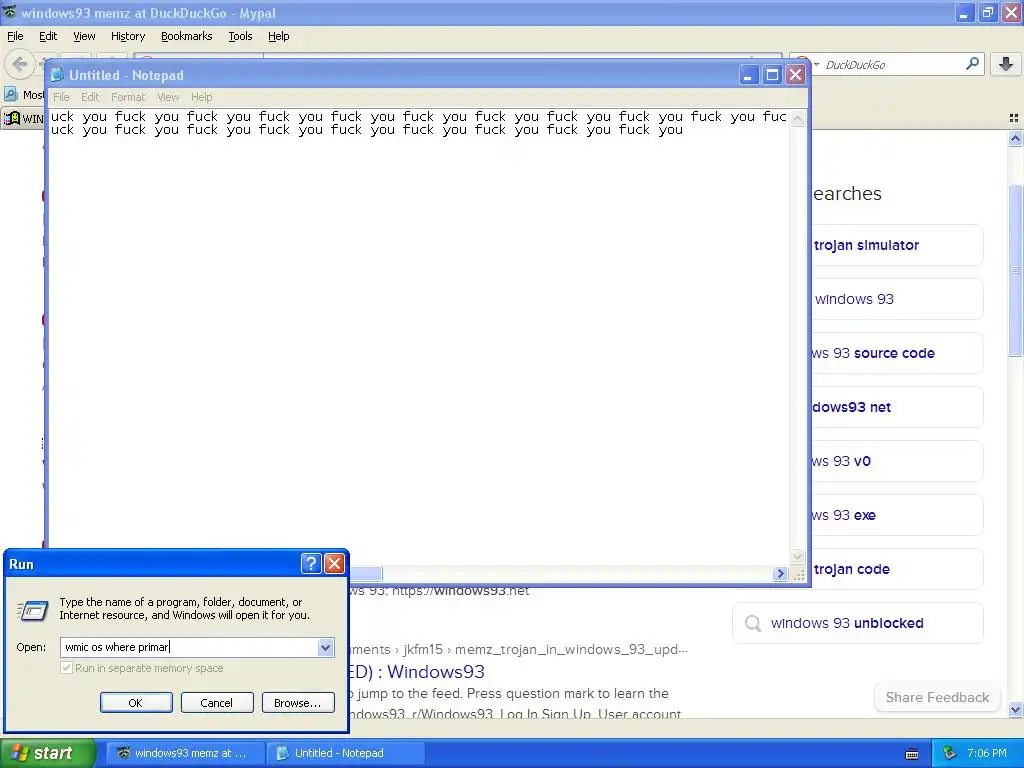Select the trojan simulator related search
This screenshot has height=768, width=1024.
(x=897, y=245)
